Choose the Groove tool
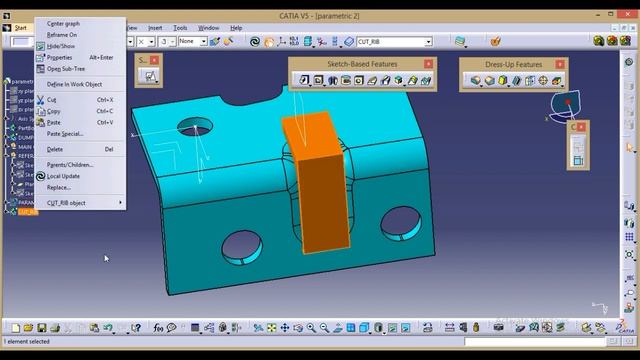The height and width of the screenshot is (360, 640). click(346, 80)
